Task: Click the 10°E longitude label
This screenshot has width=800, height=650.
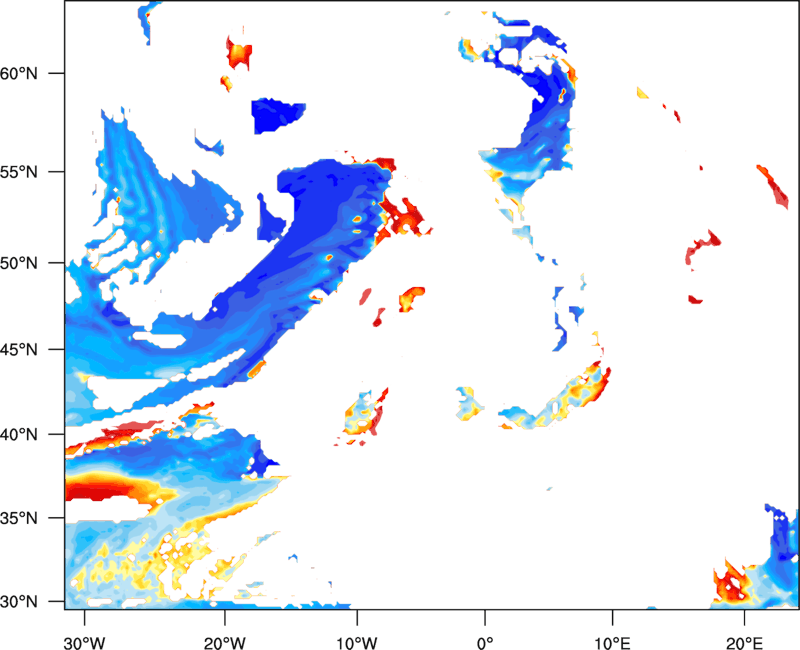Action: point(612,643)
